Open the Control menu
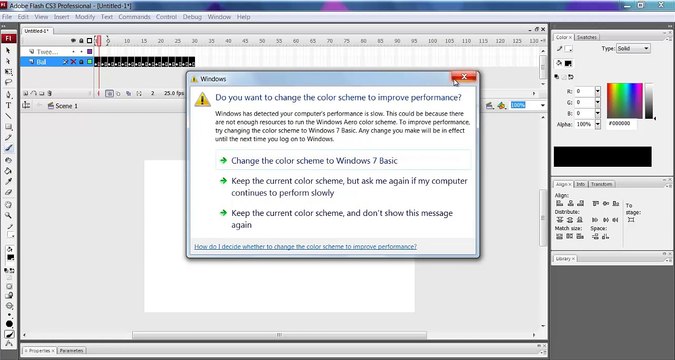Image resolution: width=675 pixels, height=360 pixels. pyautogui.click(x=166, y=17)
